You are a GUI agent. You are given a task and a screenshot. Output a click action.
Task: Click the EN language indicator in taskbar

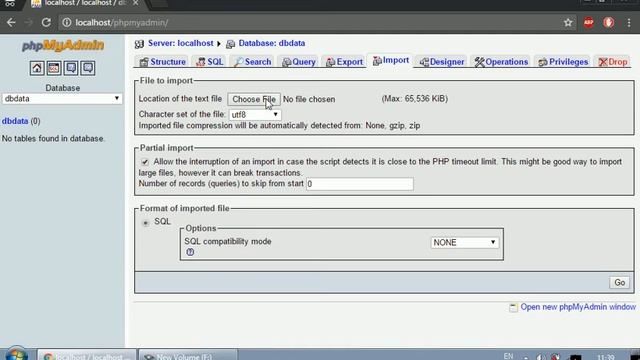(x=508, y=356)
